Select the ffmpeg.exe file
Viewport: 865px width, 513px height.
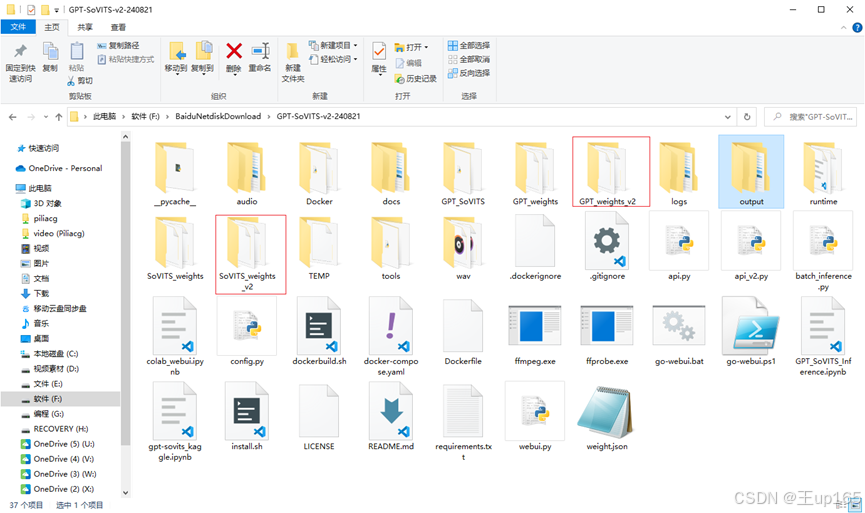tap(535, 335)
